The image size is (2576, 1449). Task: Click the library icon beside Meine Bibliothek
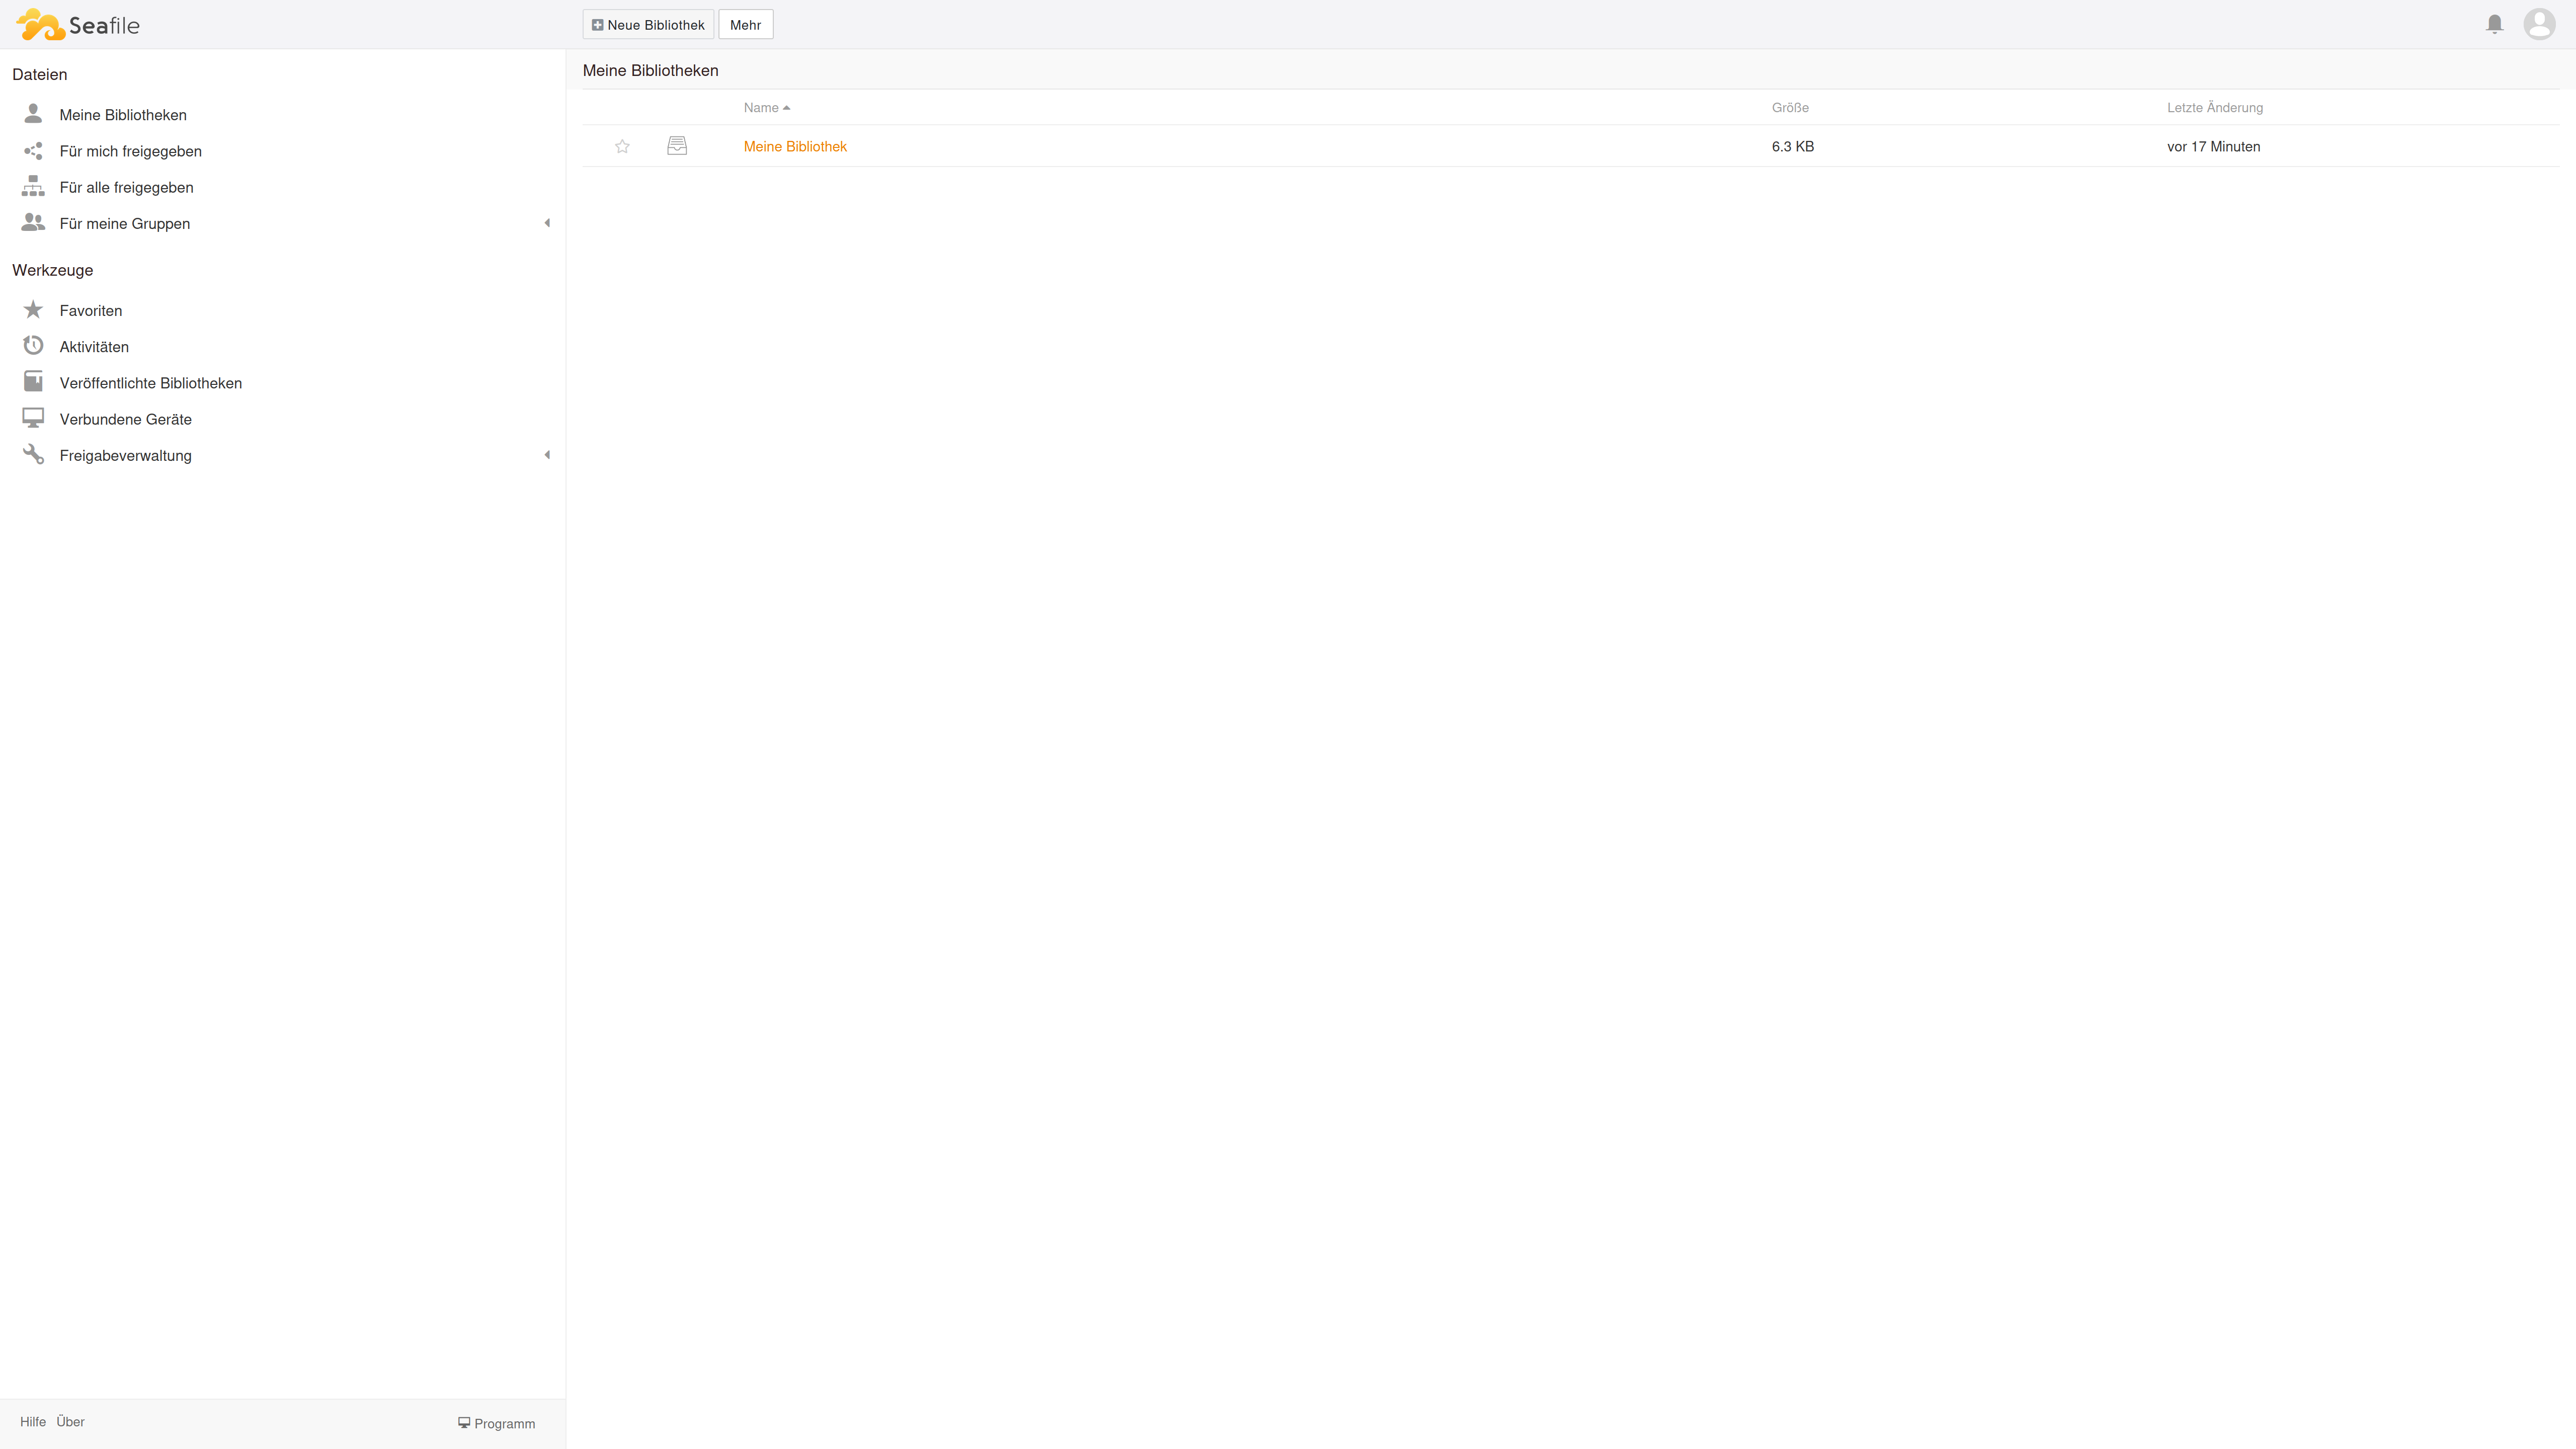point(677,146)
